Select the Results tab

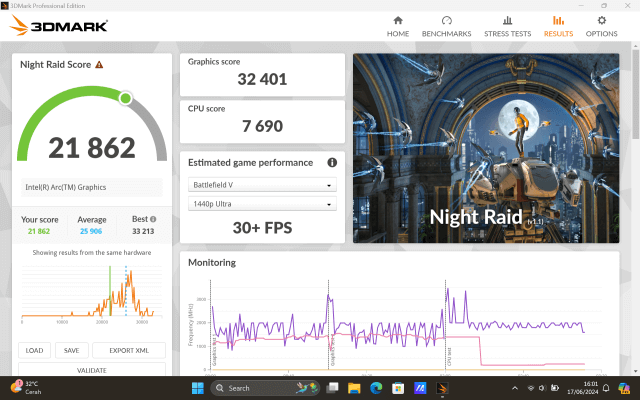(x=558, y=27)
